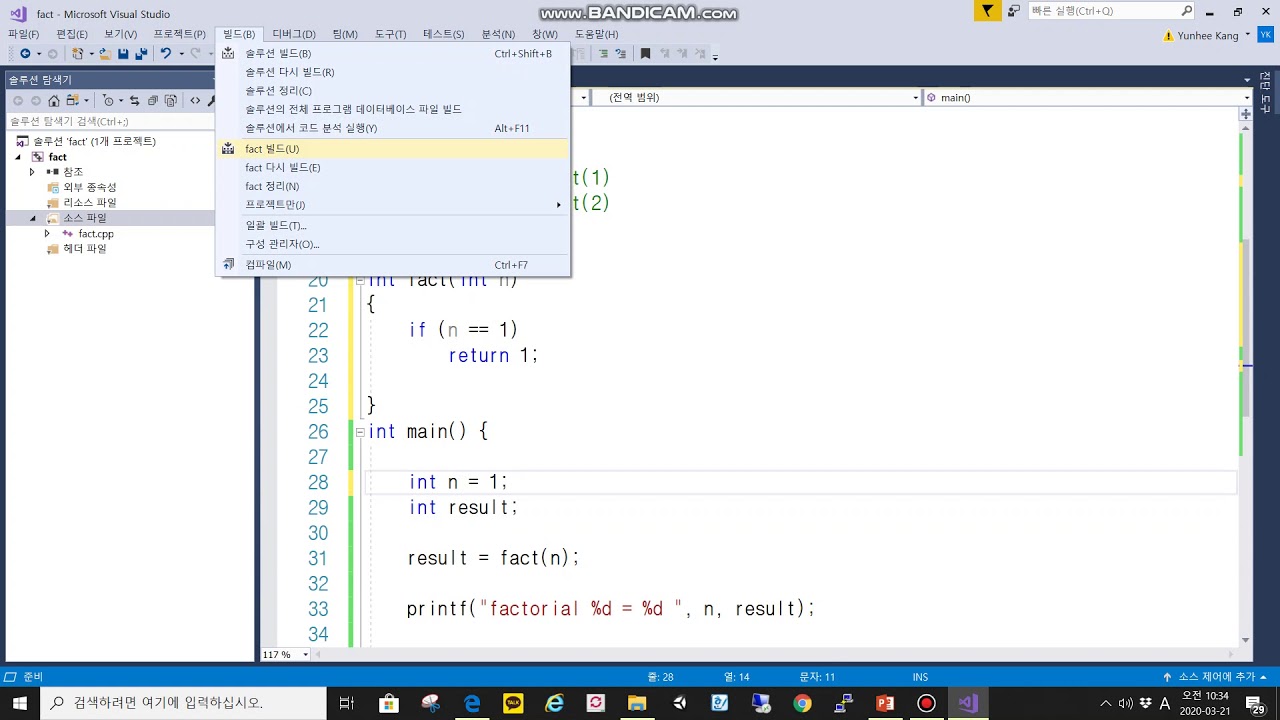Image resolution: width=1280 pixels, height=720 pixels.
Task: Open Google Chrome from the taskbar
Action: (802, 703)
